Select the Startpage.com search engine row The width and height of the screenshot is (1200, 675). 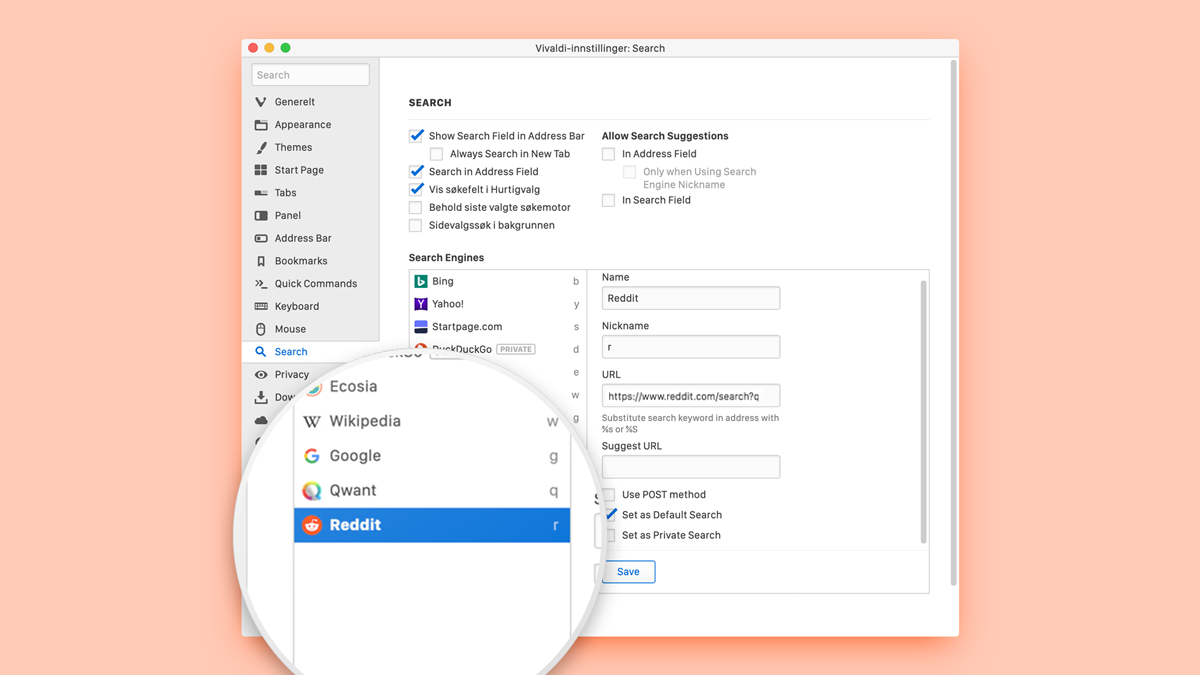498,327
